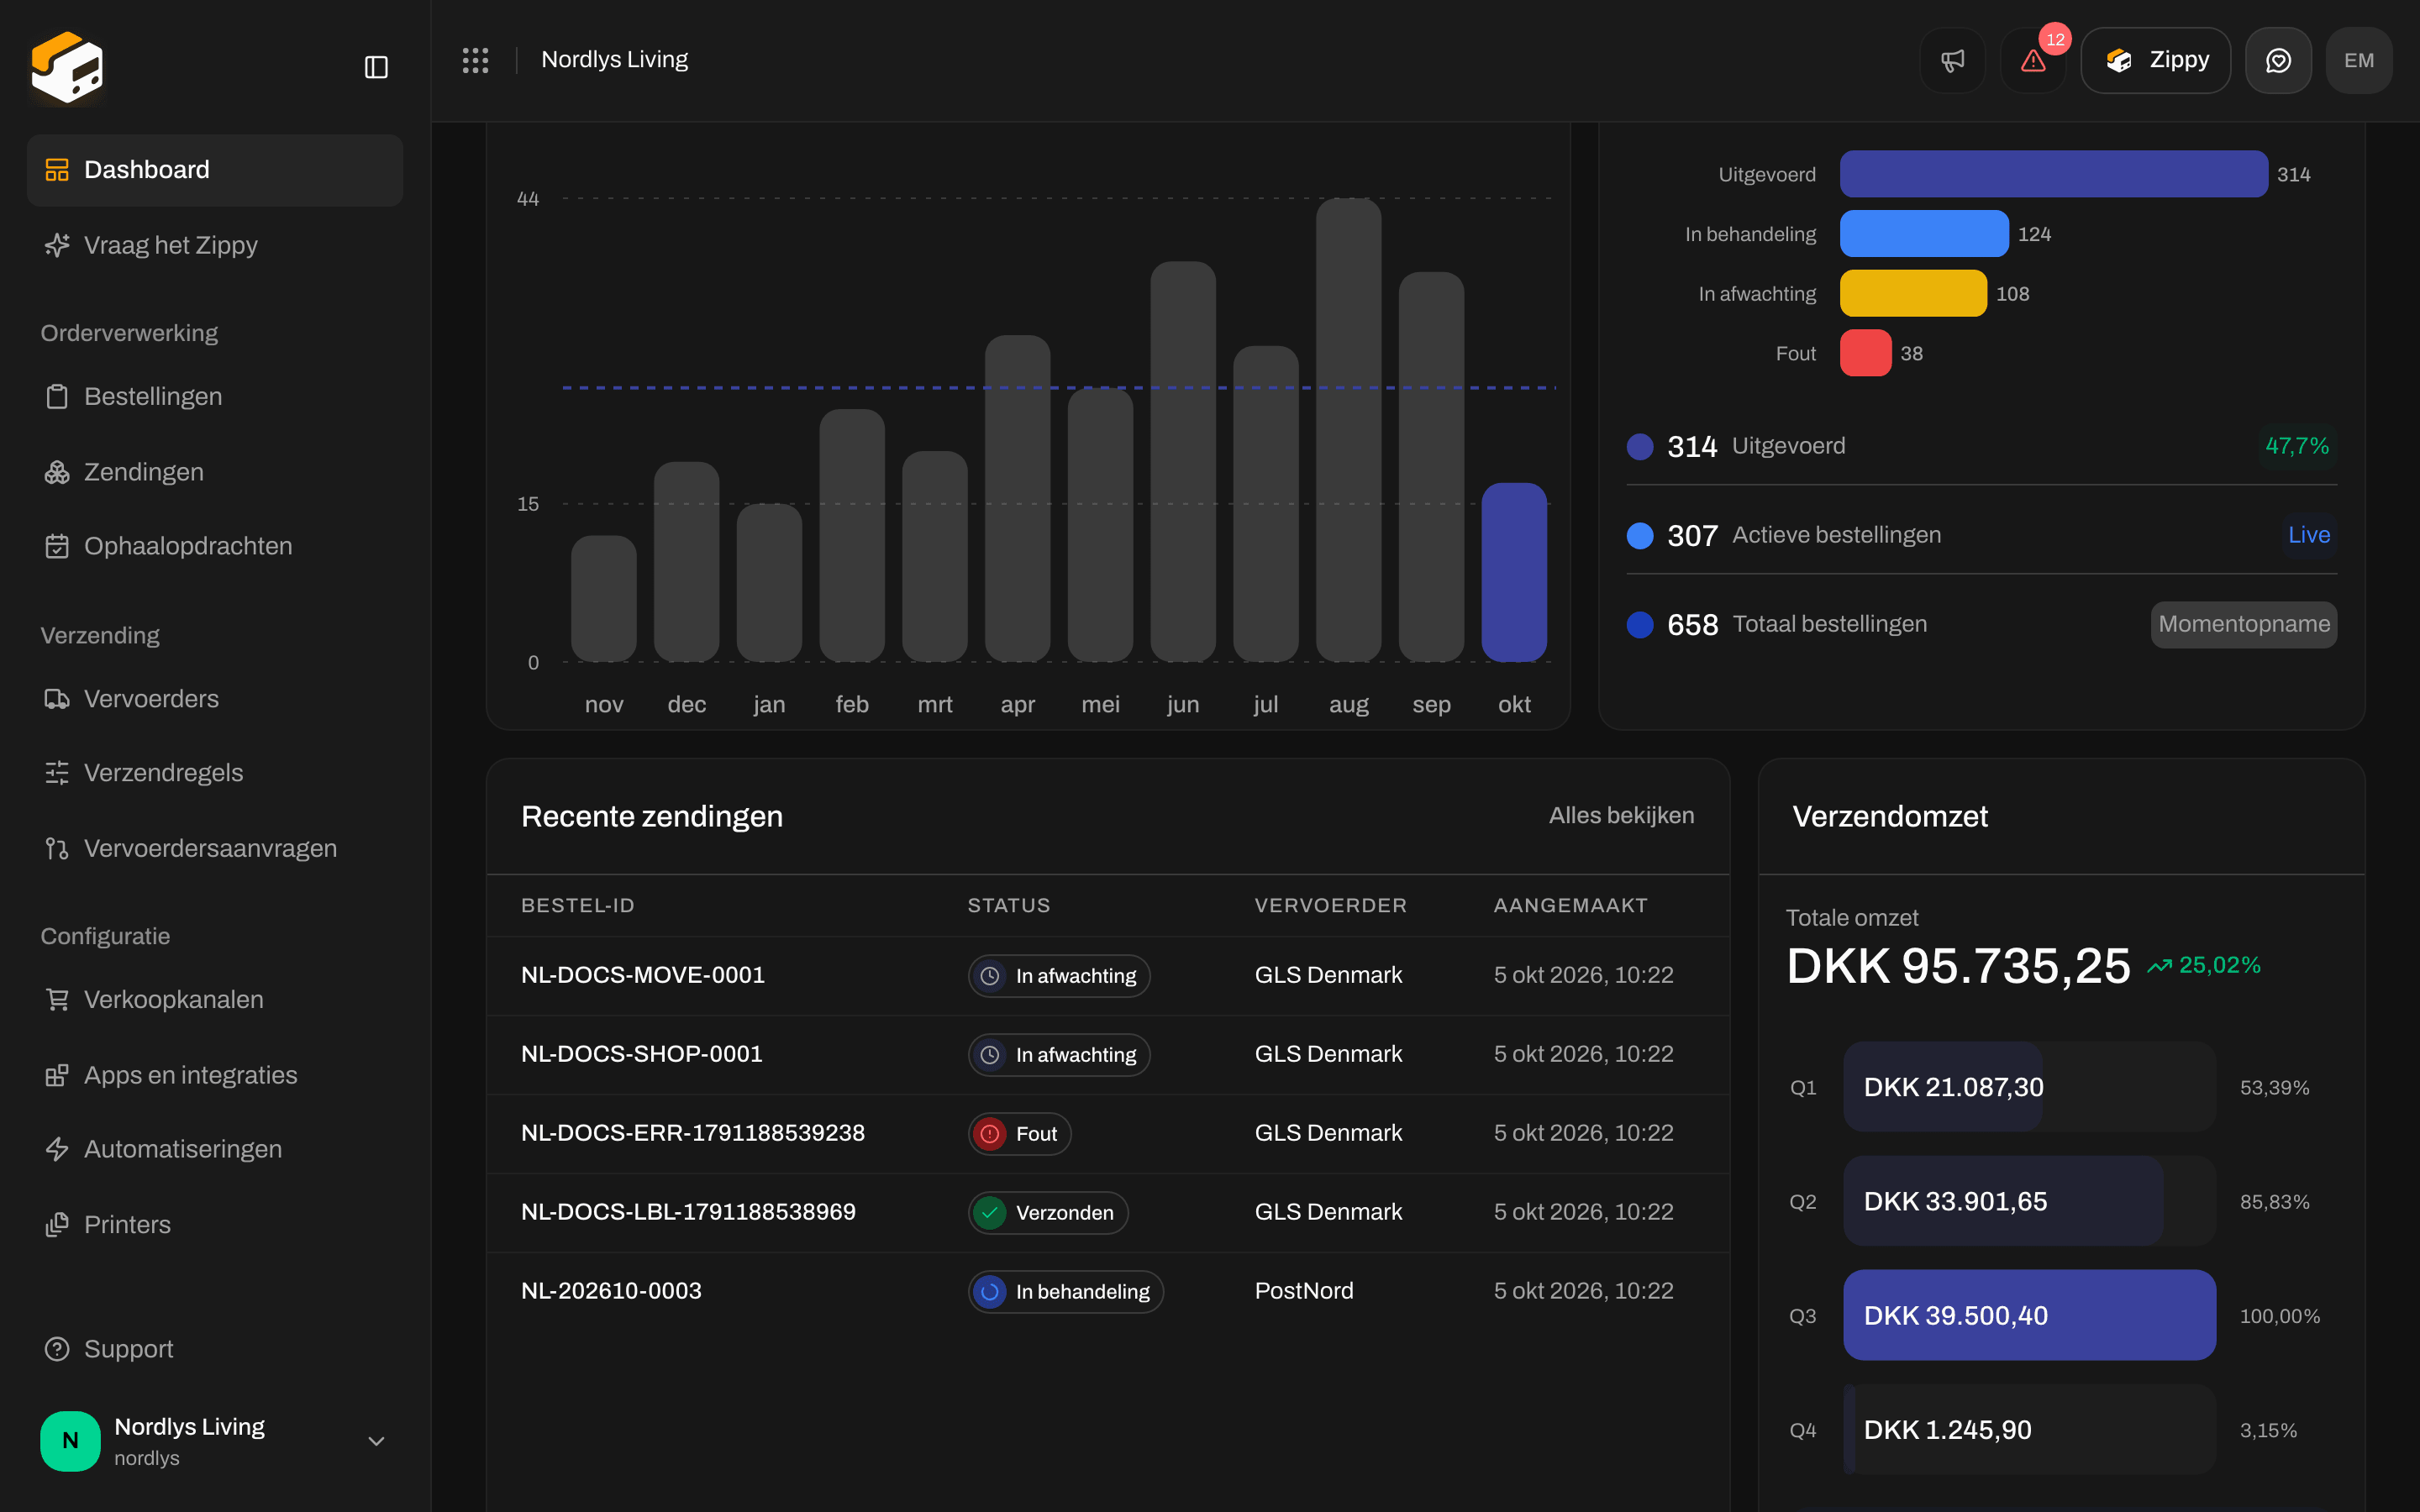This screenshot has width=2420, height=1512.
Task: Open order NL-DOCS-MOVE-0001
Action: click(643, 975)
